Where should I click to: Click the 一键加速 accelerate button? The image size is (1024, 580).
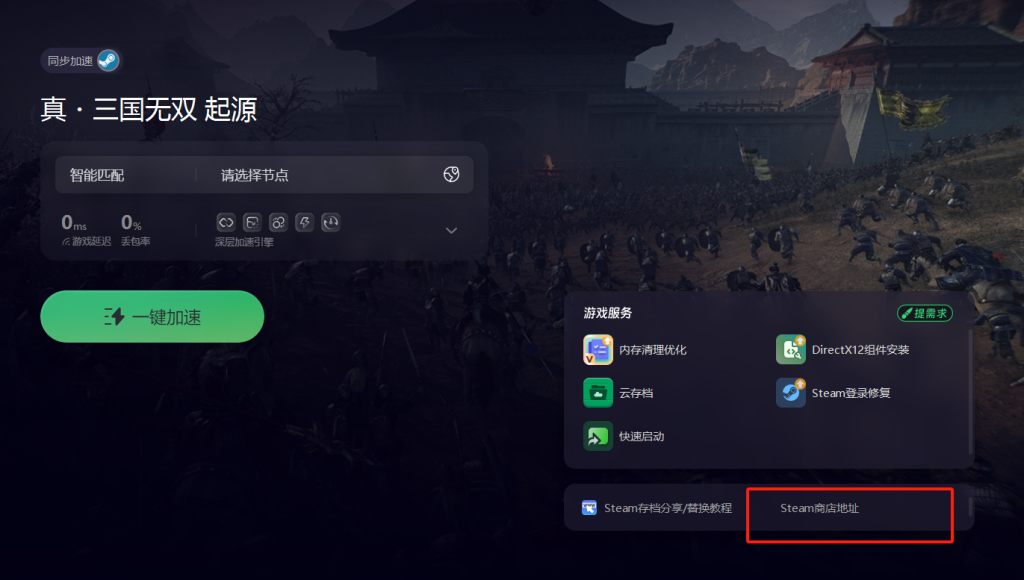click(152, 317)
